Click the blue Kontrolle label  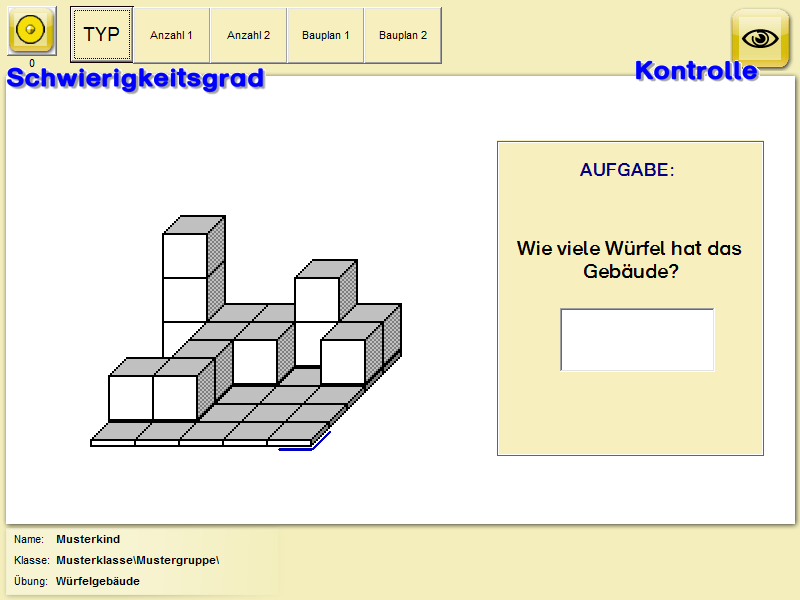coord(696,71)
